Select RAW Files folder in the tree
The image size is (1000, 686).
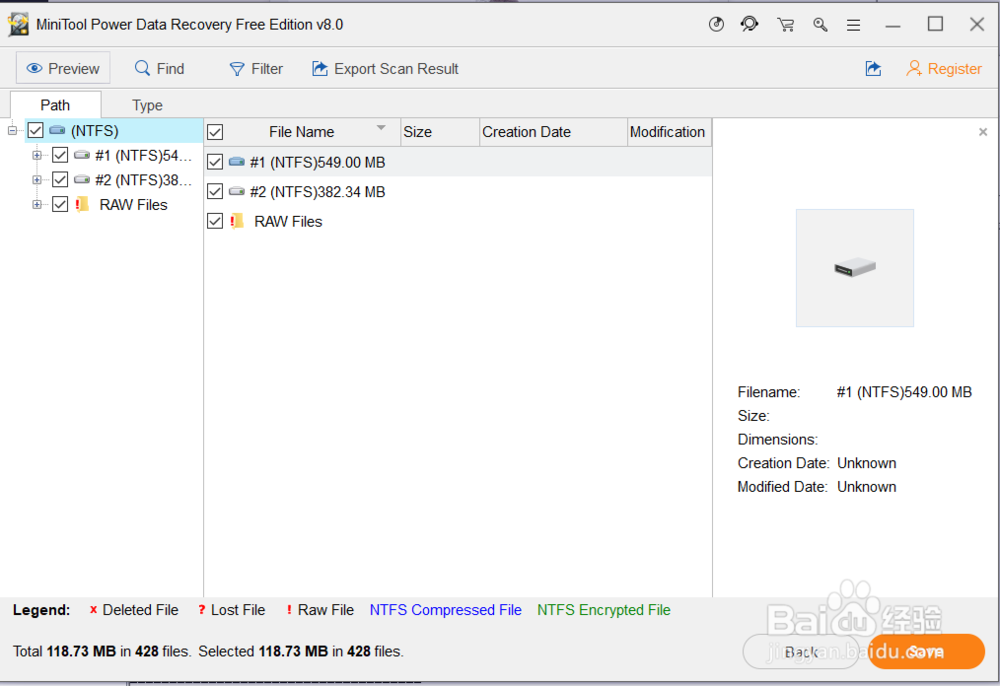133,205
